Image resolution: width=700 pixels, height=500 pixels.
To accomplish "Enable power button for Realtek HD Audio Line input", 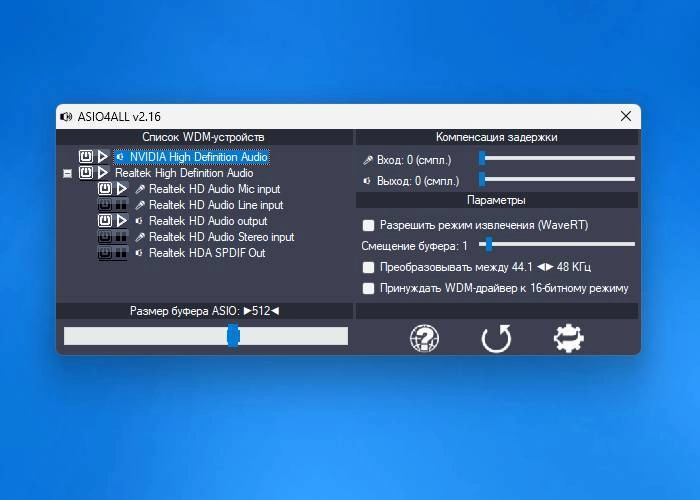I will (x=105, y=205).
